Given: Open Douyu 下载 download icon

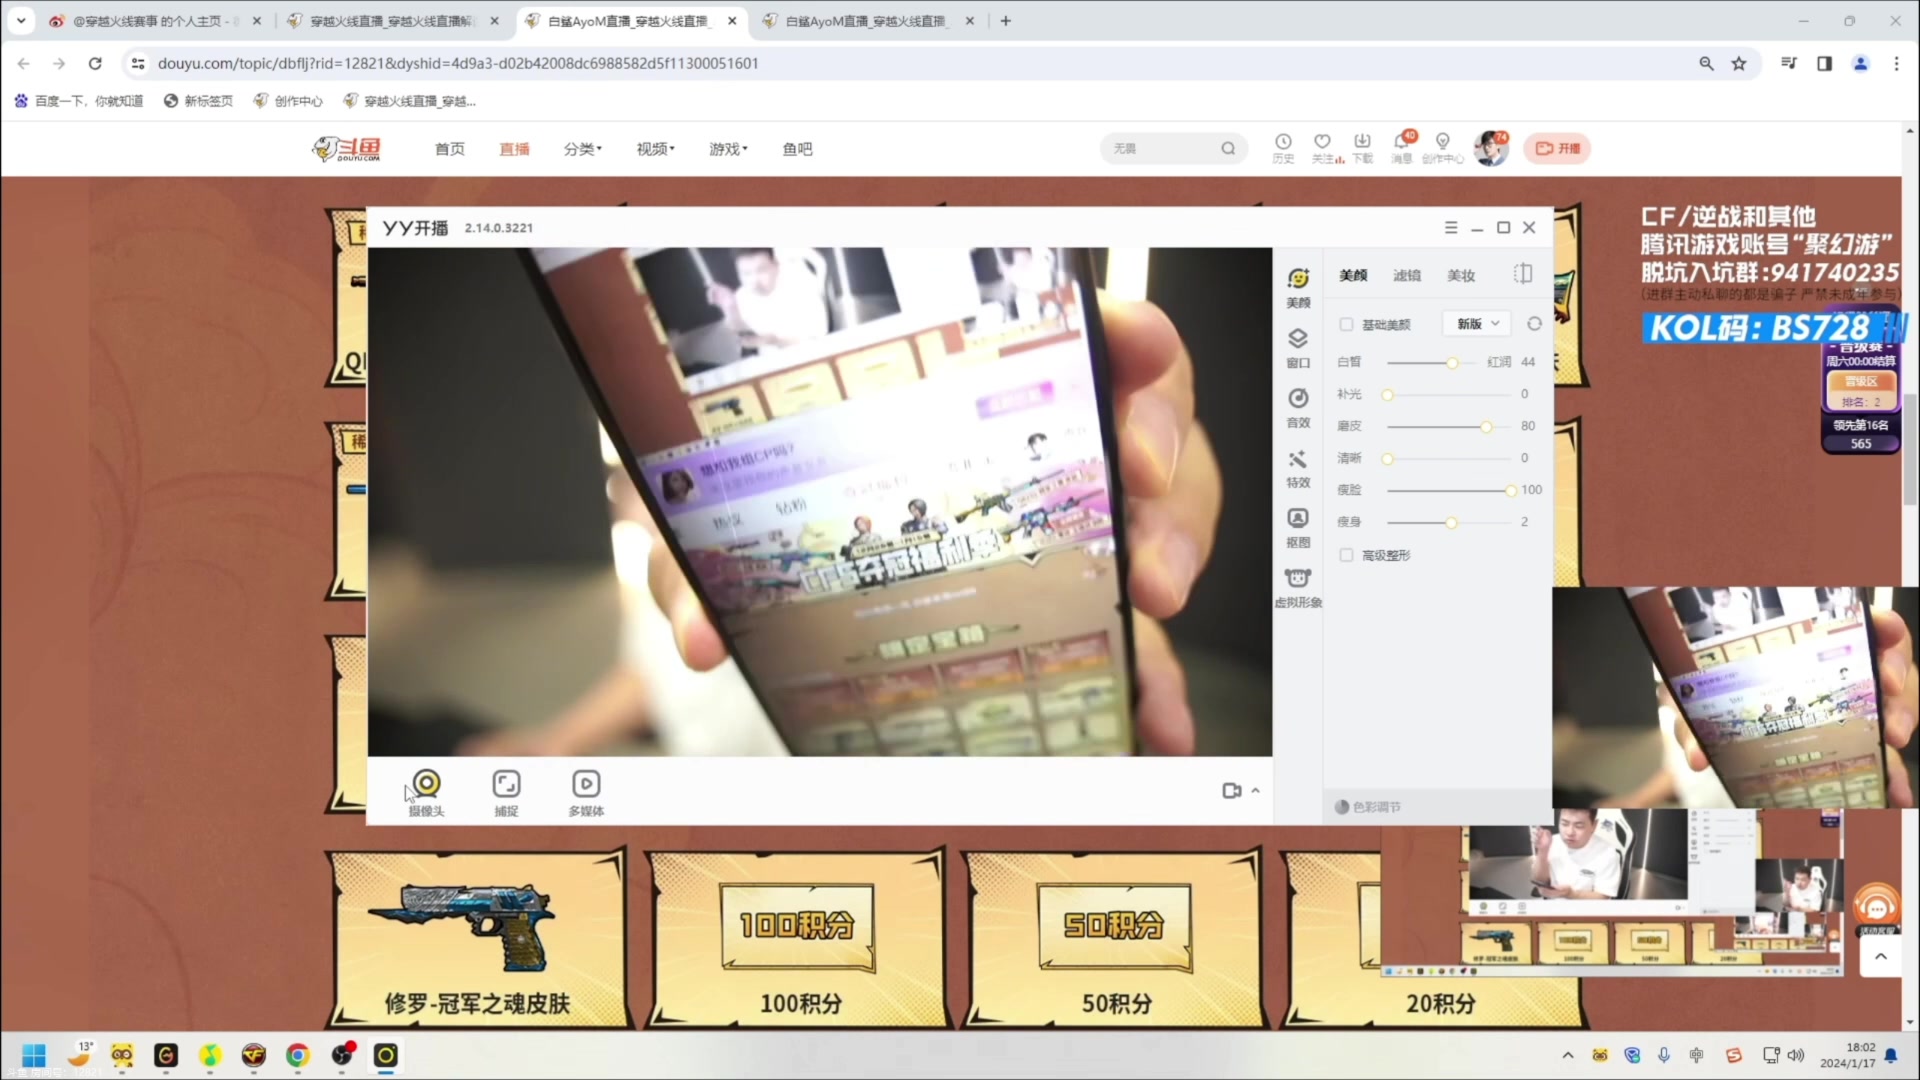Looking at the screenshot, I should coord(1362,148).
